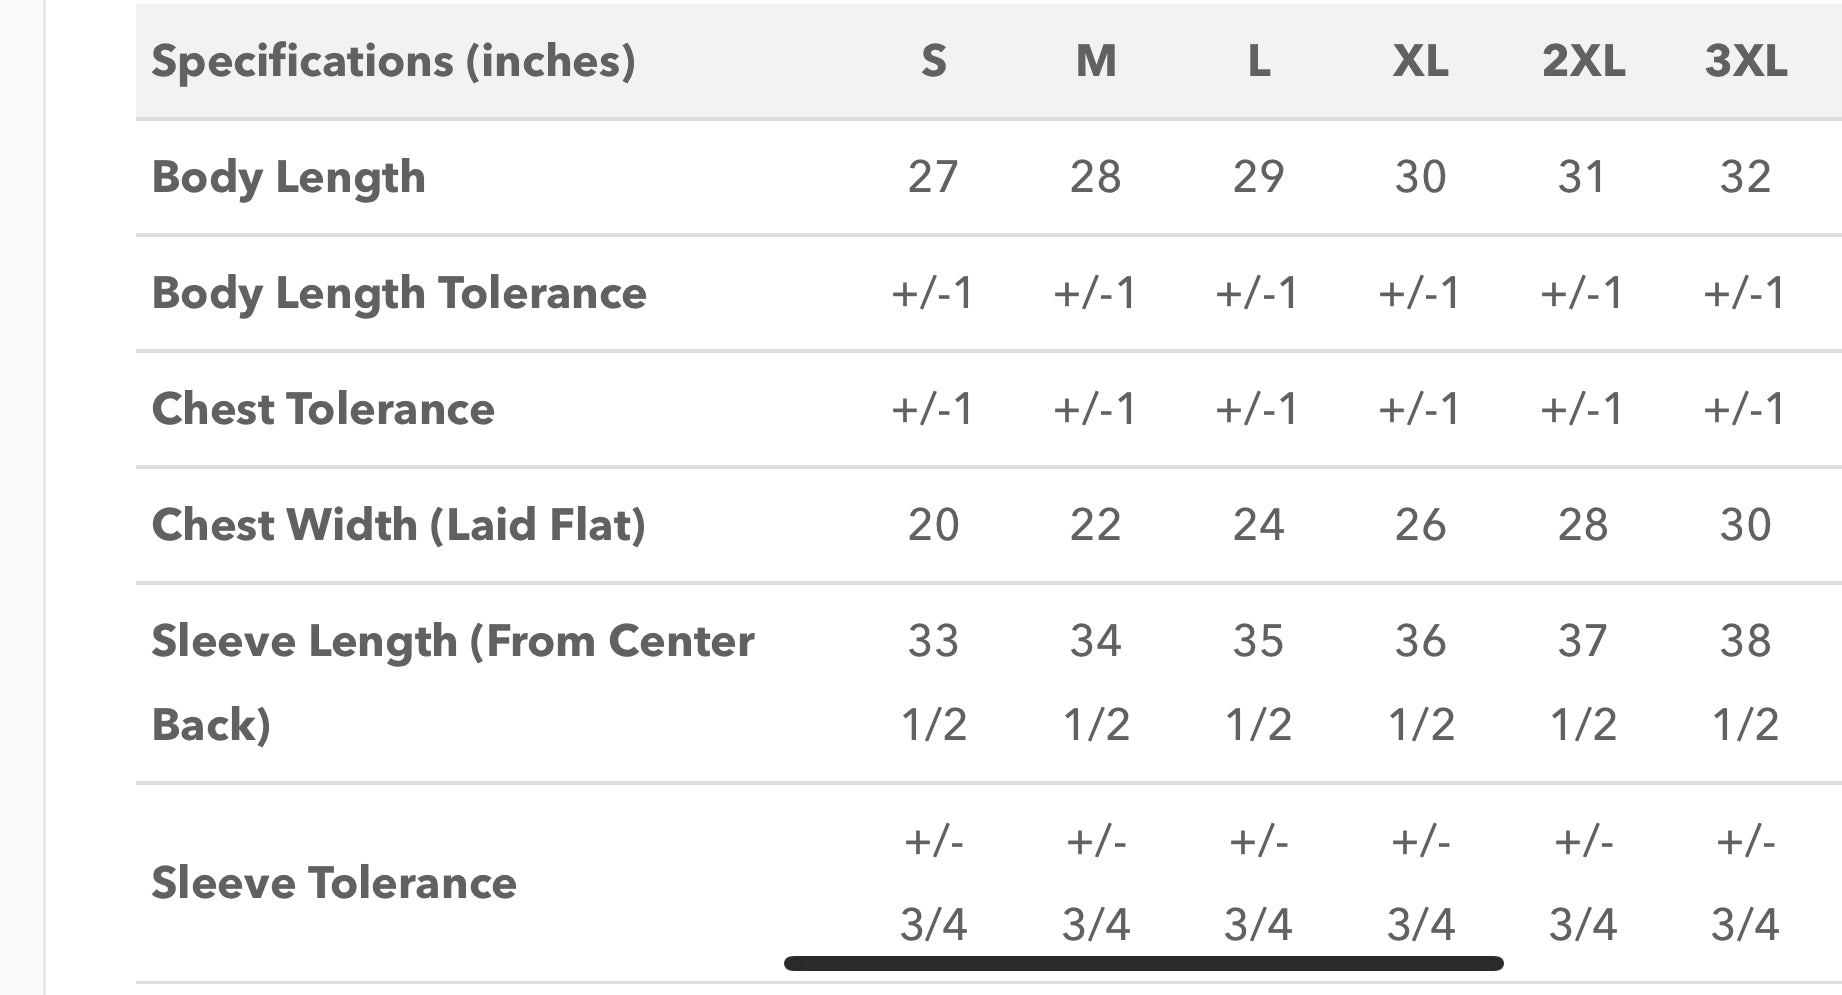Select the 3XL size column header
1842x995 pixels.
tap(1746, 62)
